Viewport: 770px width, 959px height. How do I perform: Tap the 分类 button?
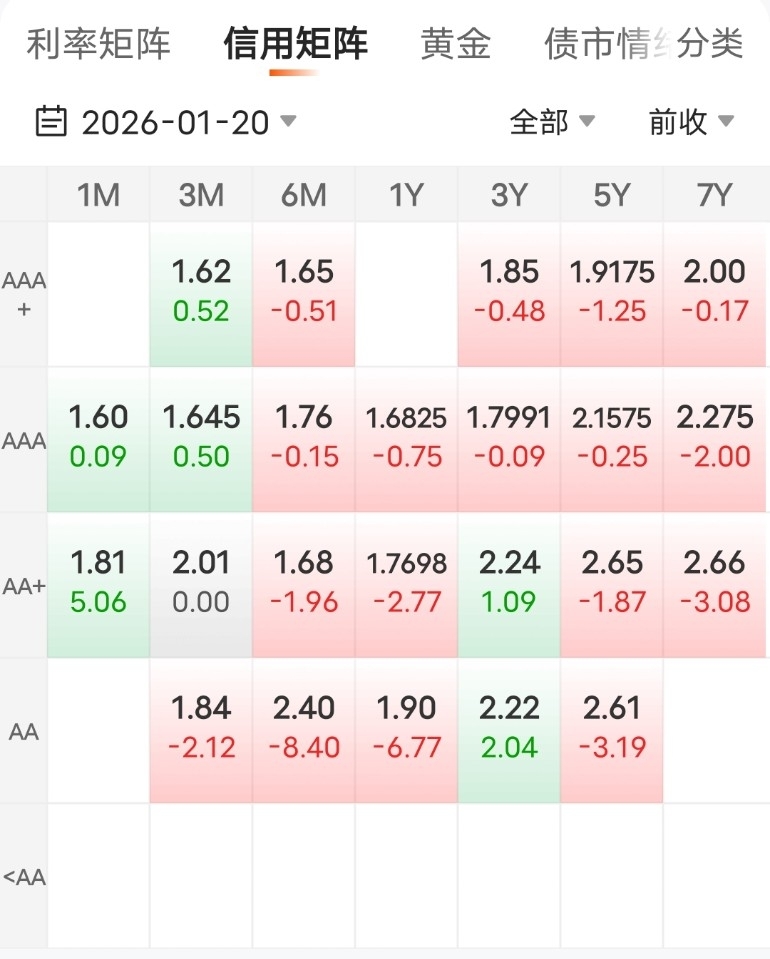[712, 44]
